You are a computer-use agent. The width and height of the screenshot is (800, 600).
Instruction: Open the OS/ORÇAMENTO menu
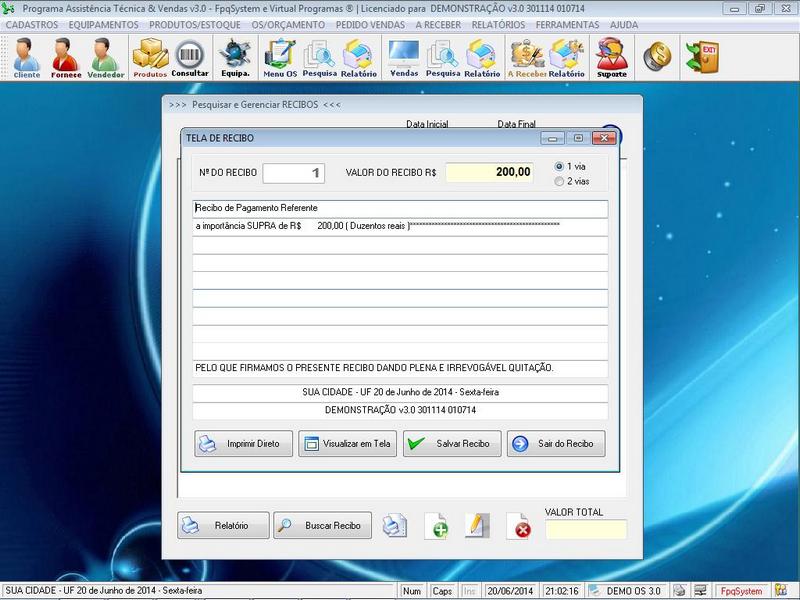coord(288,25)
